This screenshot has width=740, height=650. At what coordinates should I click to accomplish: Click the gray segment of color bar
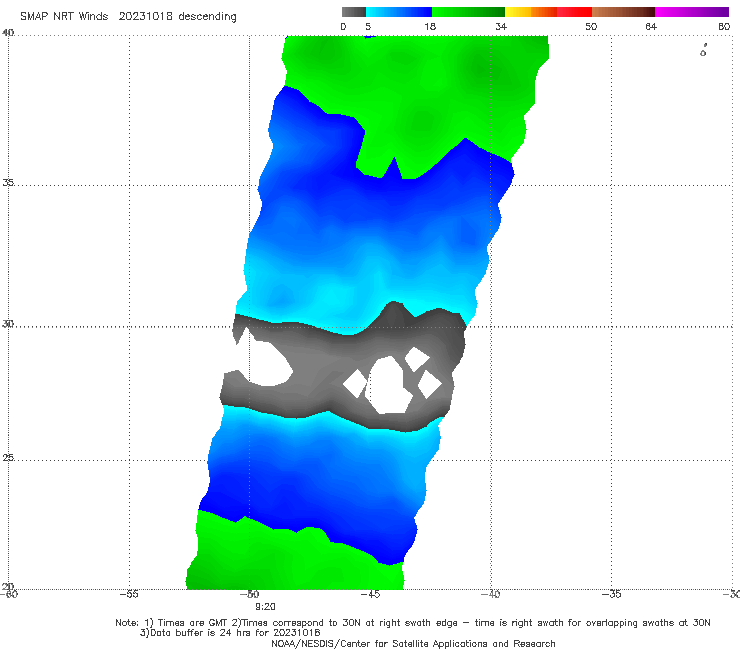354,12
